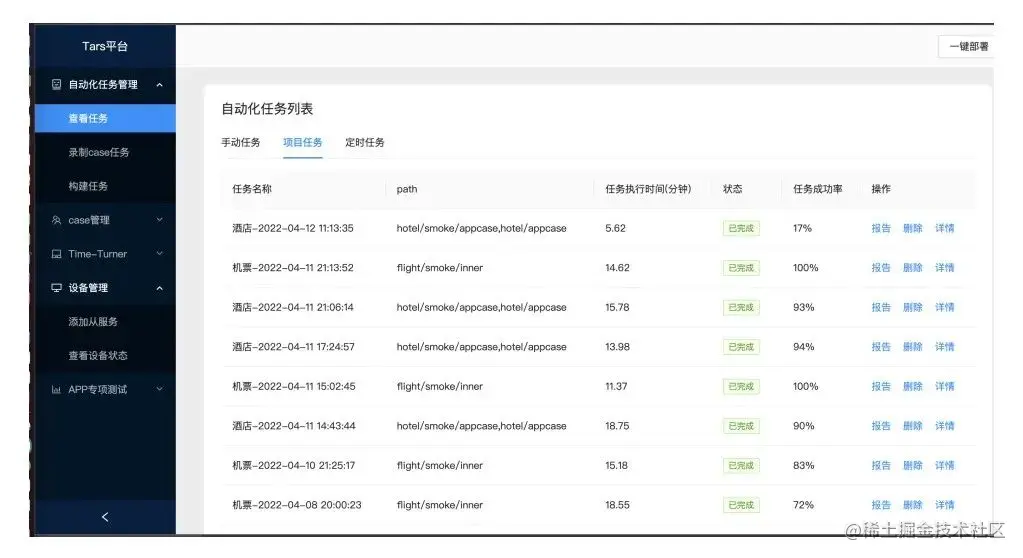Switch to the 项目任务 tab
Viewport: 1023px width, 558px height.
click(x=303, y=142)
